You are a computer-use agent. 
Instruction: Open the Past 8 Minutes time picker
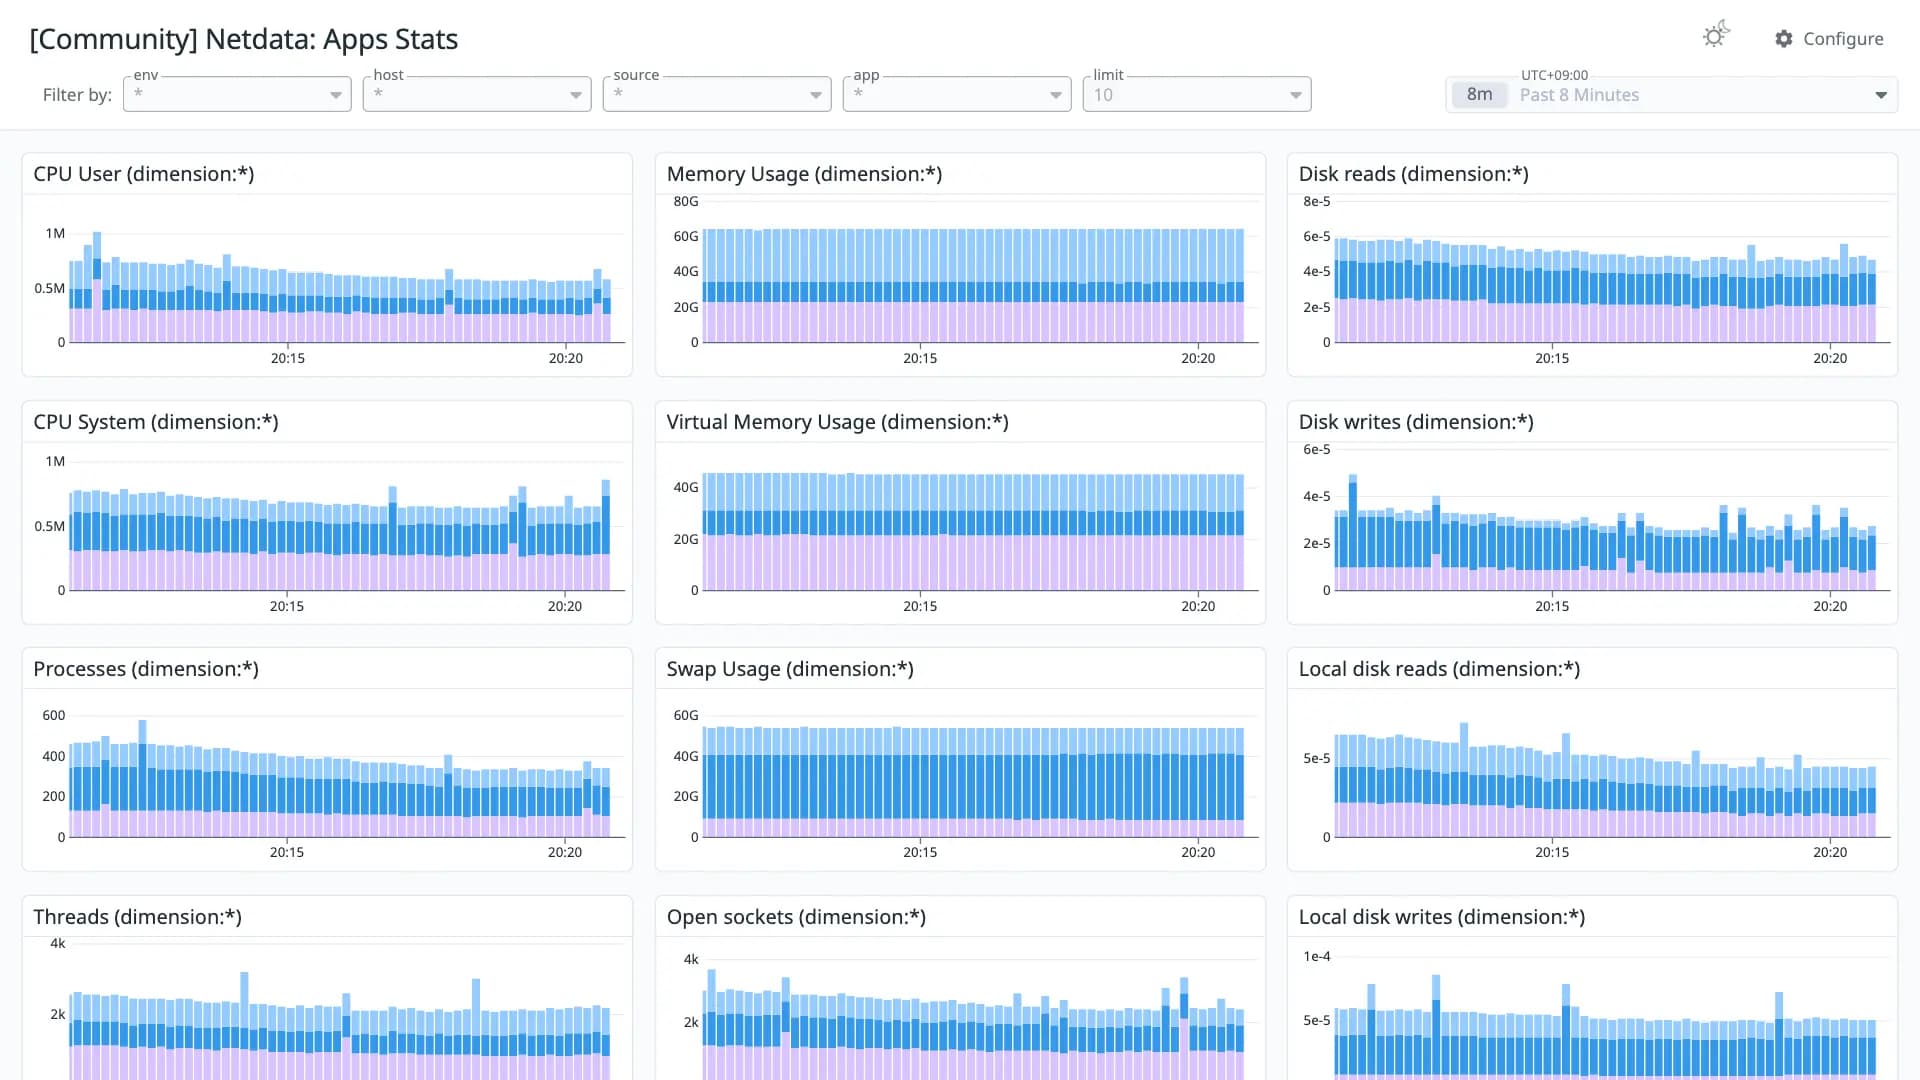[x=1671, y=95]
